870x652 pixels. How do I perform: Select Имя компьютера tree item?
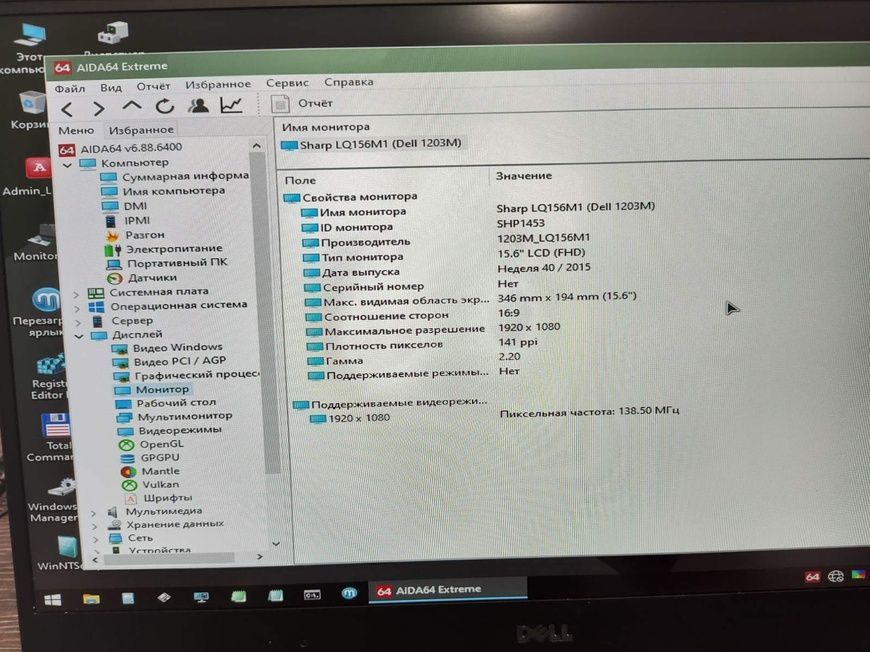pos(174,190)
